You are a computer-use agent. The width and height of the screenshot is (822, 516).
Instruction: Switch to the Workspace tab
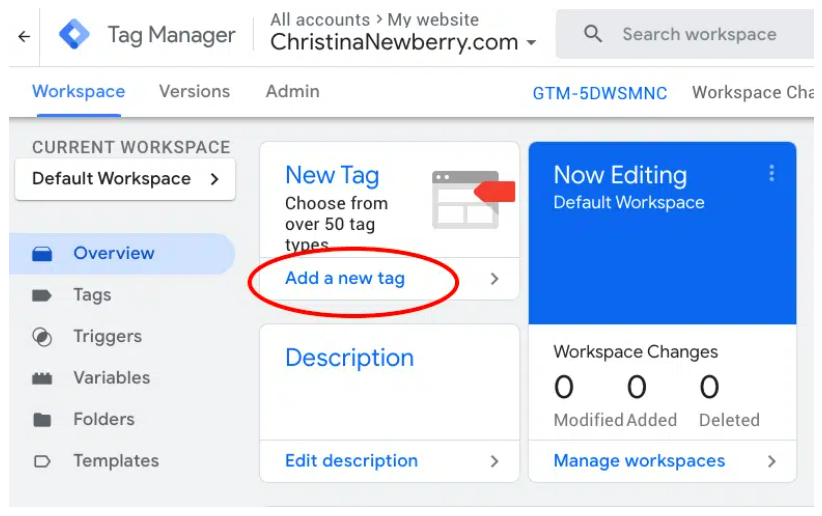tap(79, 91)
